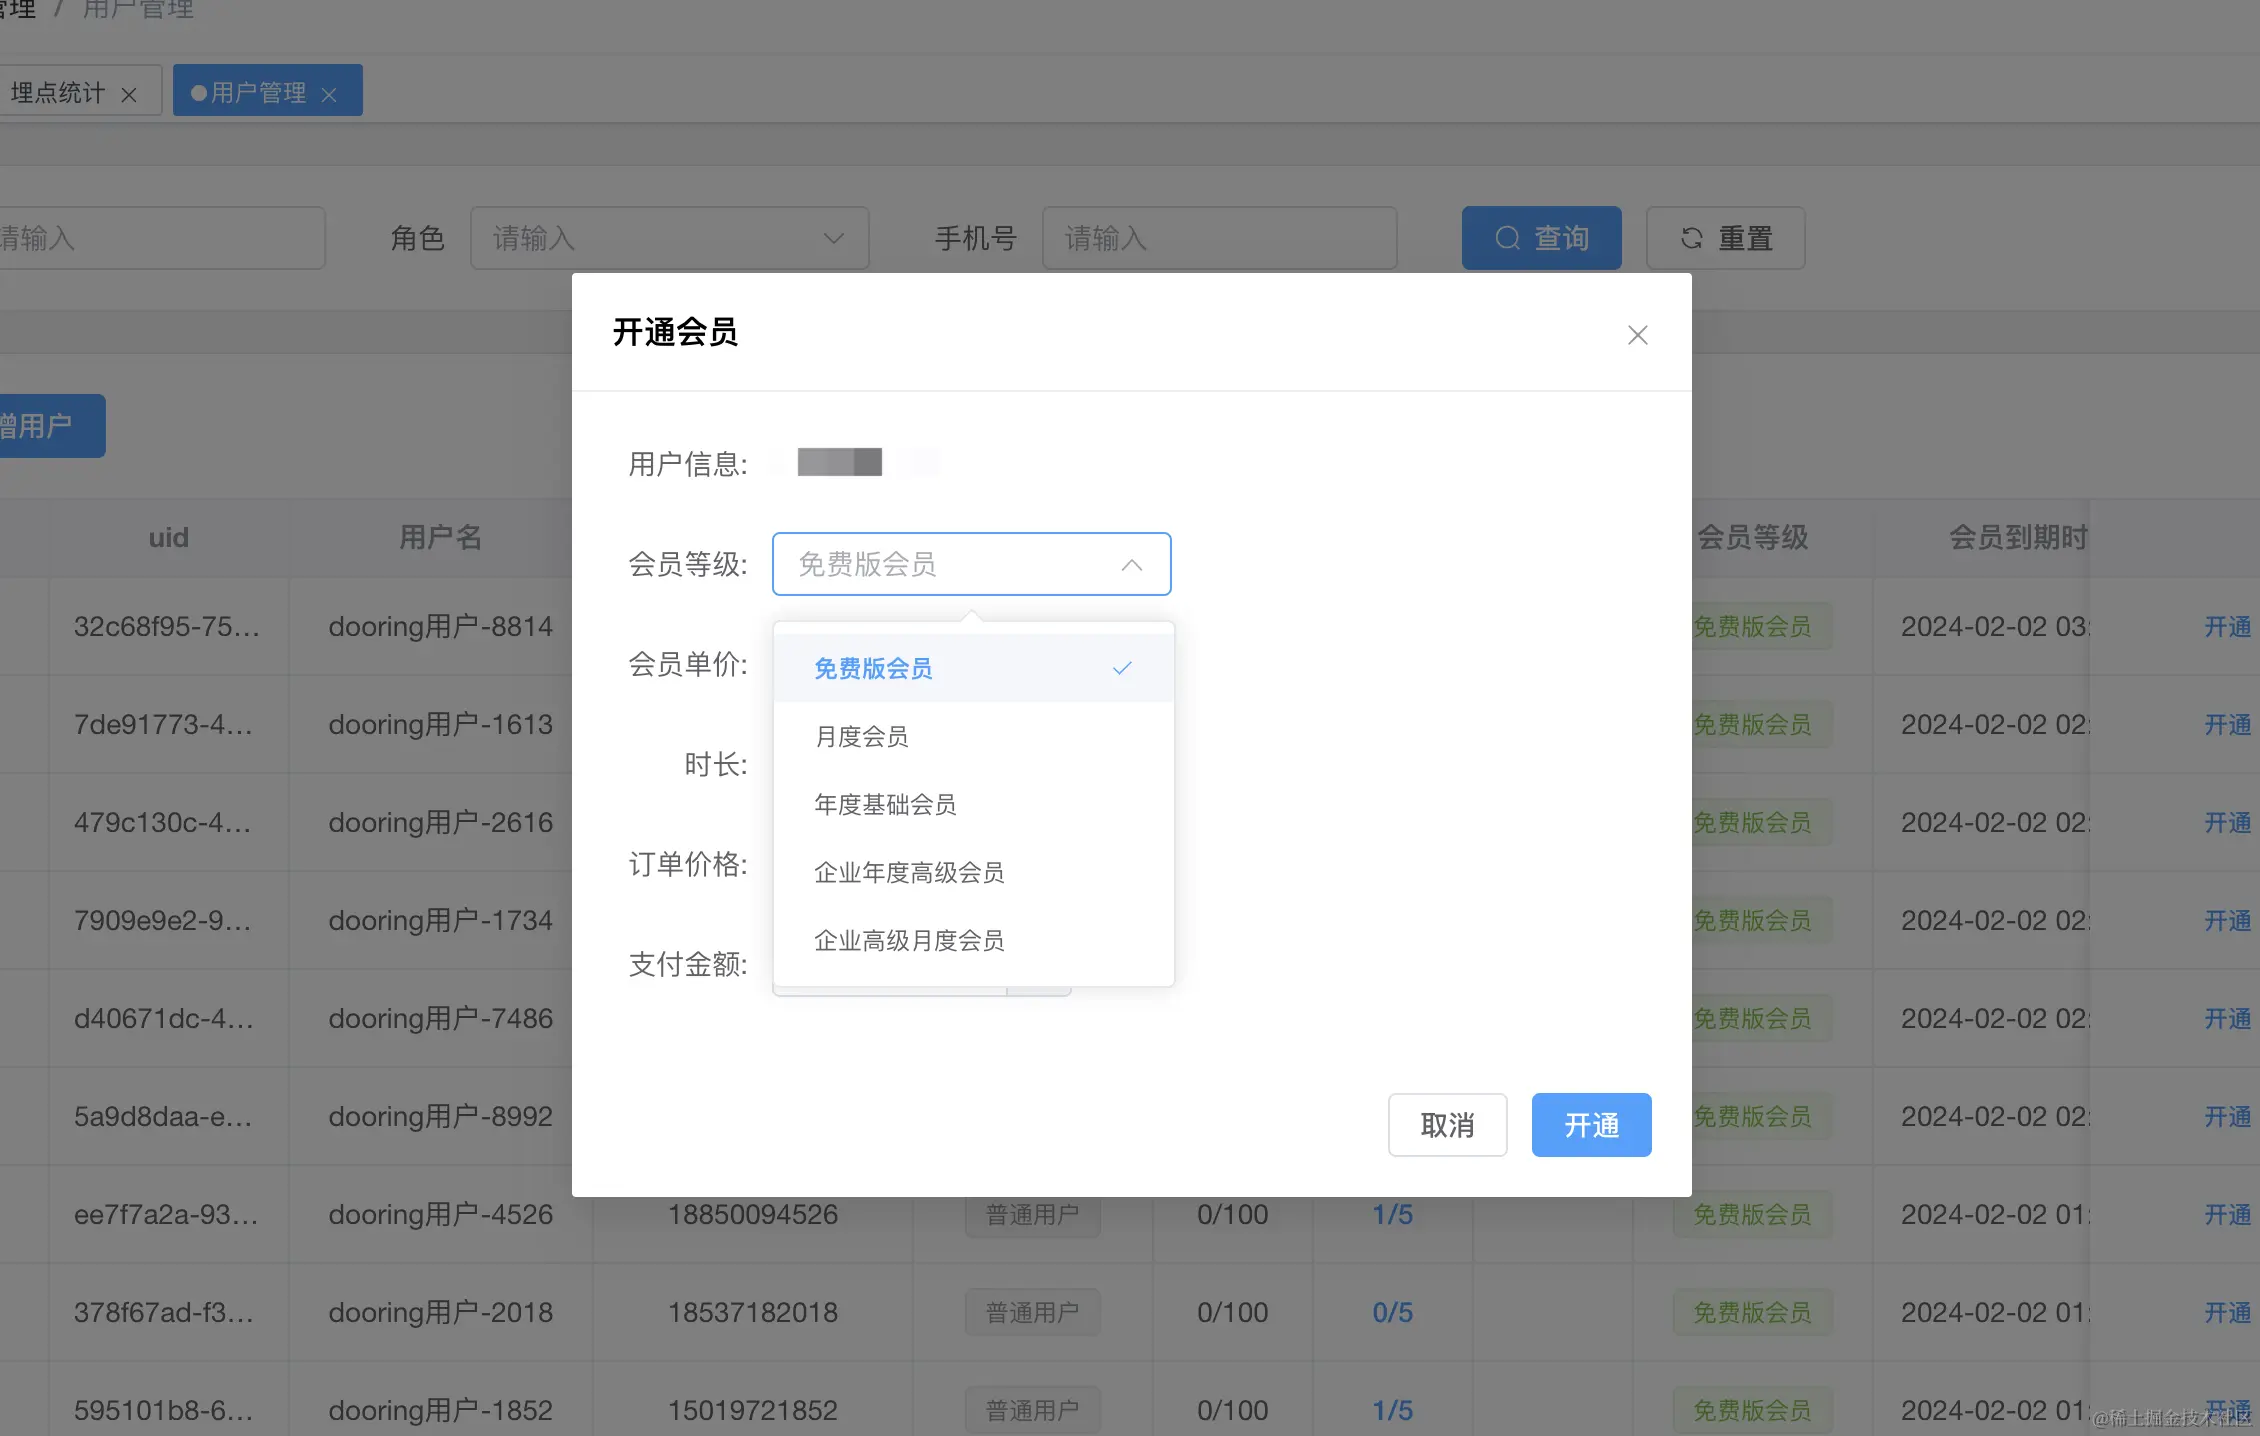Click the 重置 reset button
Viewport: 2260px width, 1436px height.
click(x=1725, y=238)
